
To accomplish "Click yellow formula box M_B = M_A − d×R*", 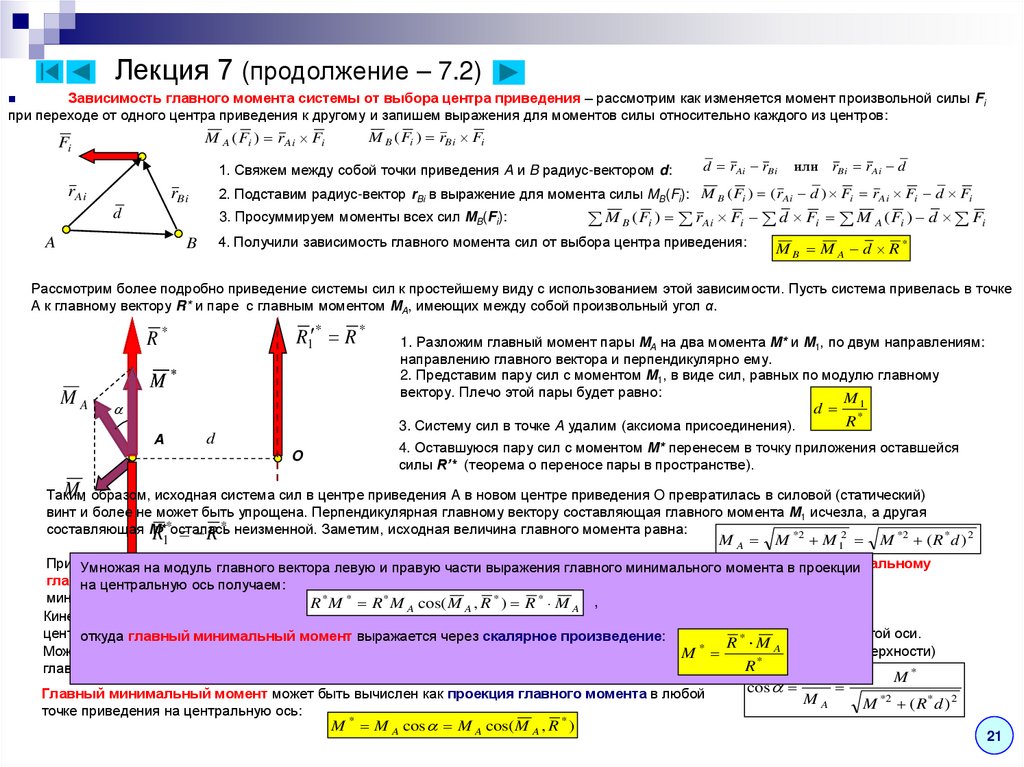I will tap(840, 248).
